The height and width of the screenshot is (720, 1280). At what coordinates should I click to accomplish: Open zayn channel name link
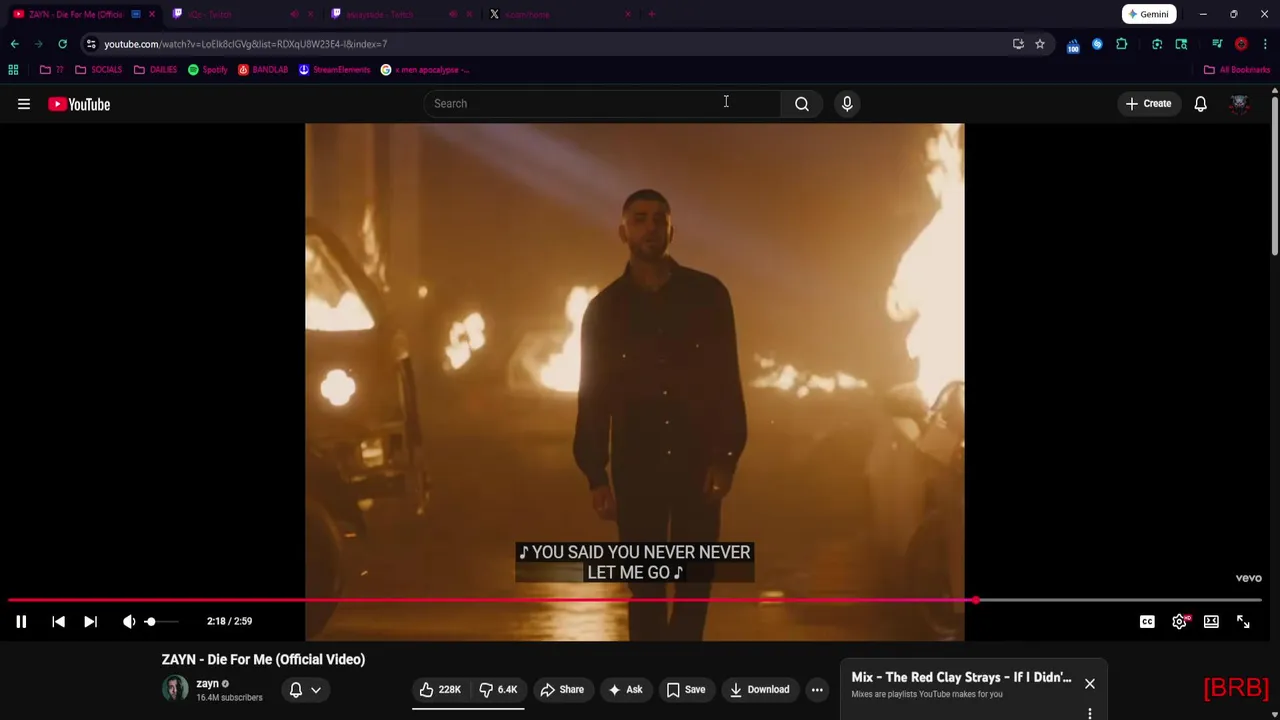click(207, 683)
